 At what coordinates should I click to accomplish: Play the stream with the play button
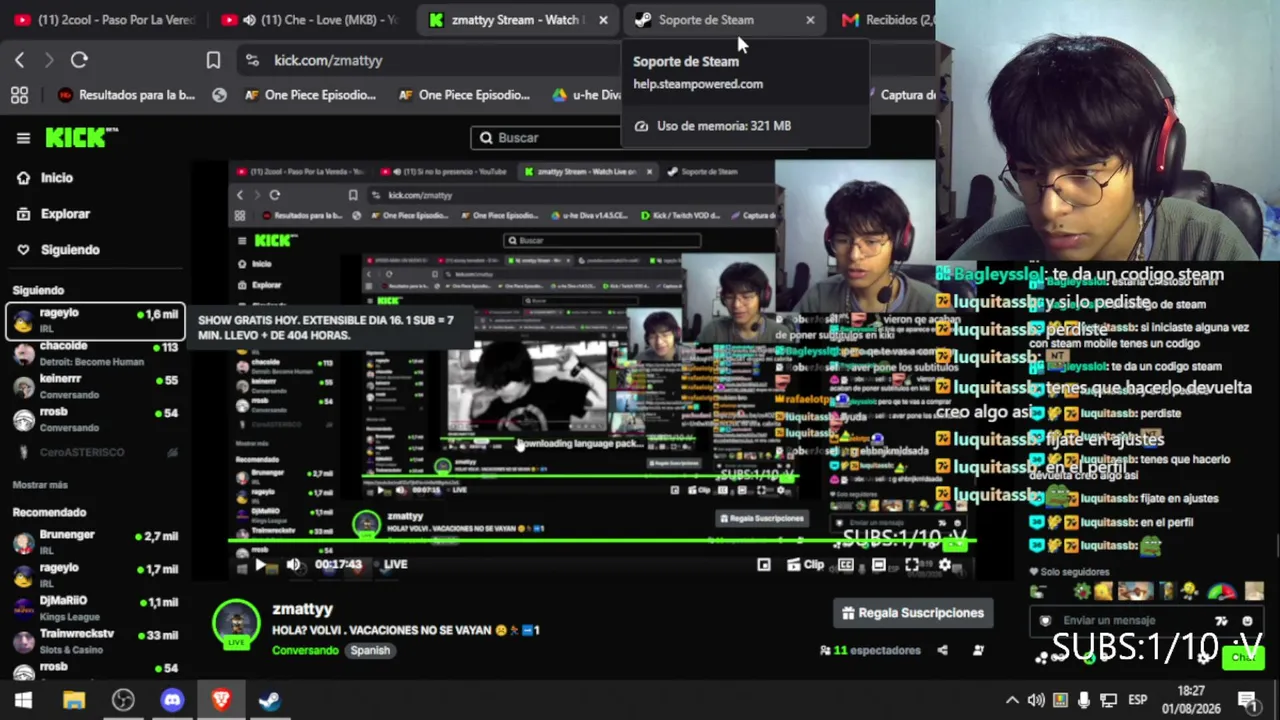(260, 564)
